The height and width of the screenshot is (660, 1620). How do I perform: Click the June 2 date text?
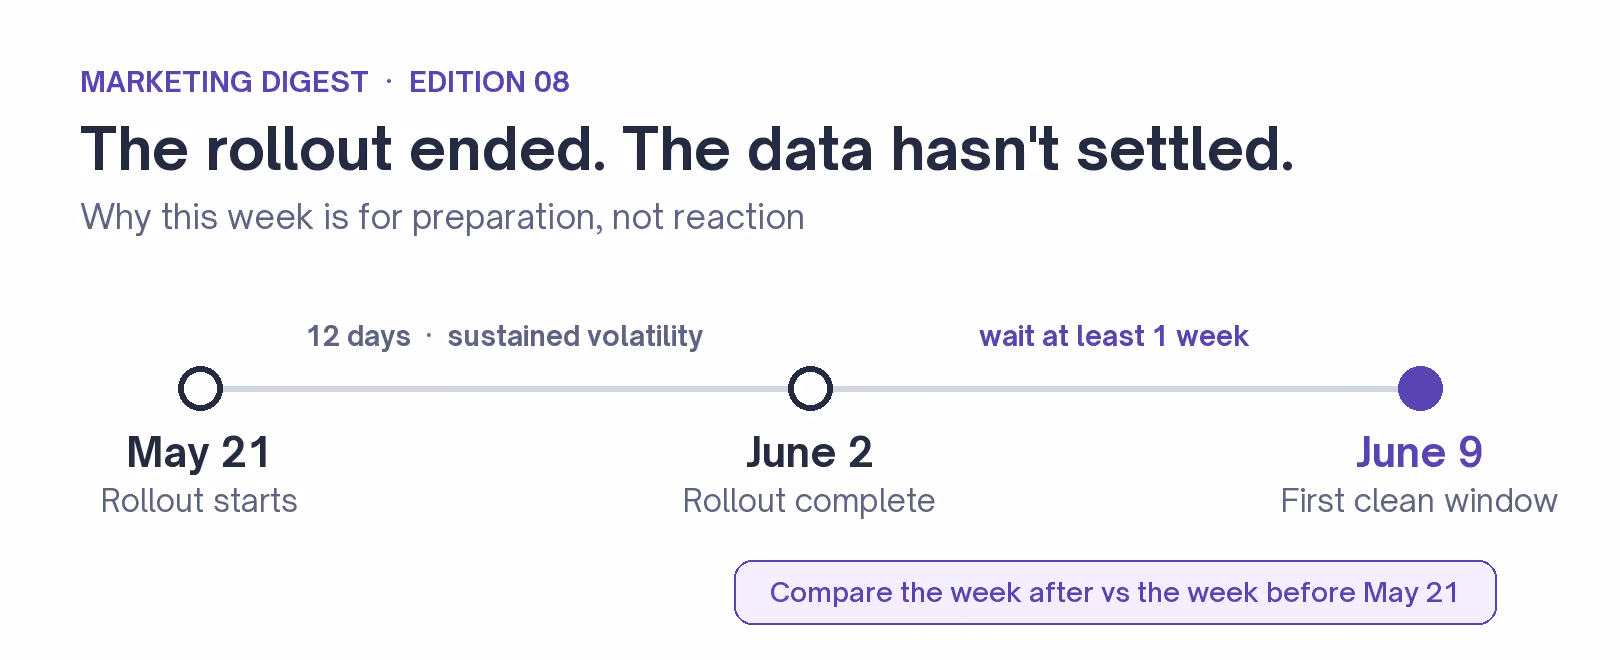click(x=809, y=453)
